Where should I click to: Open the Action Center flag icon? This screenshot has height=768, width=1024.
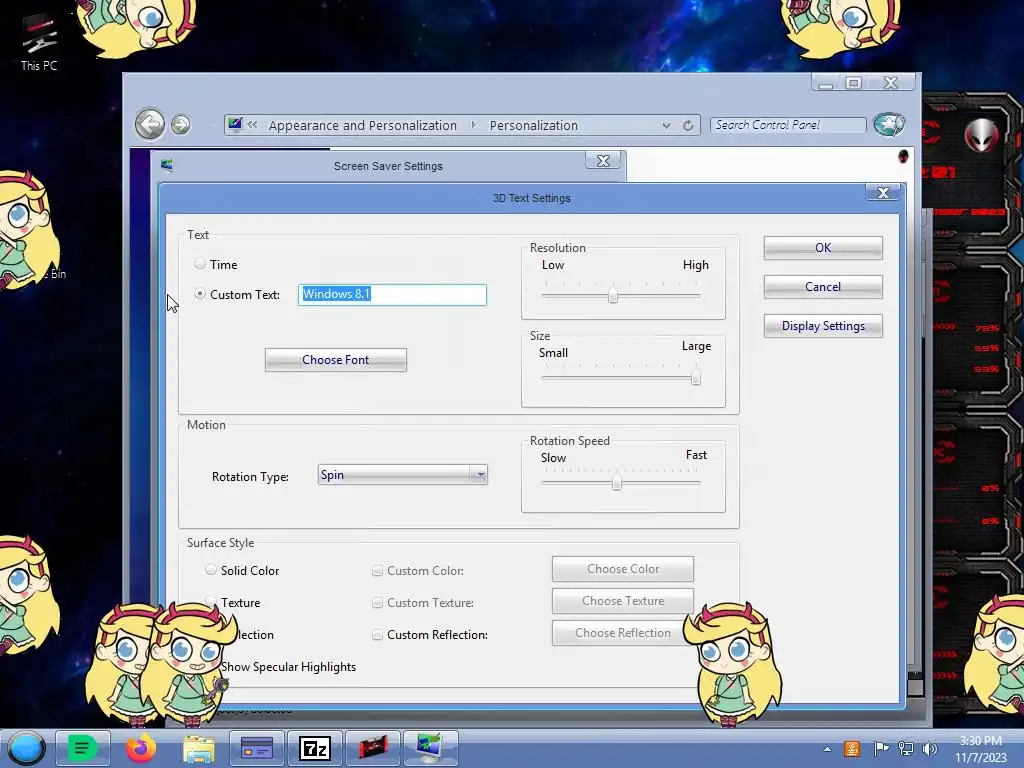pos(881,748)
